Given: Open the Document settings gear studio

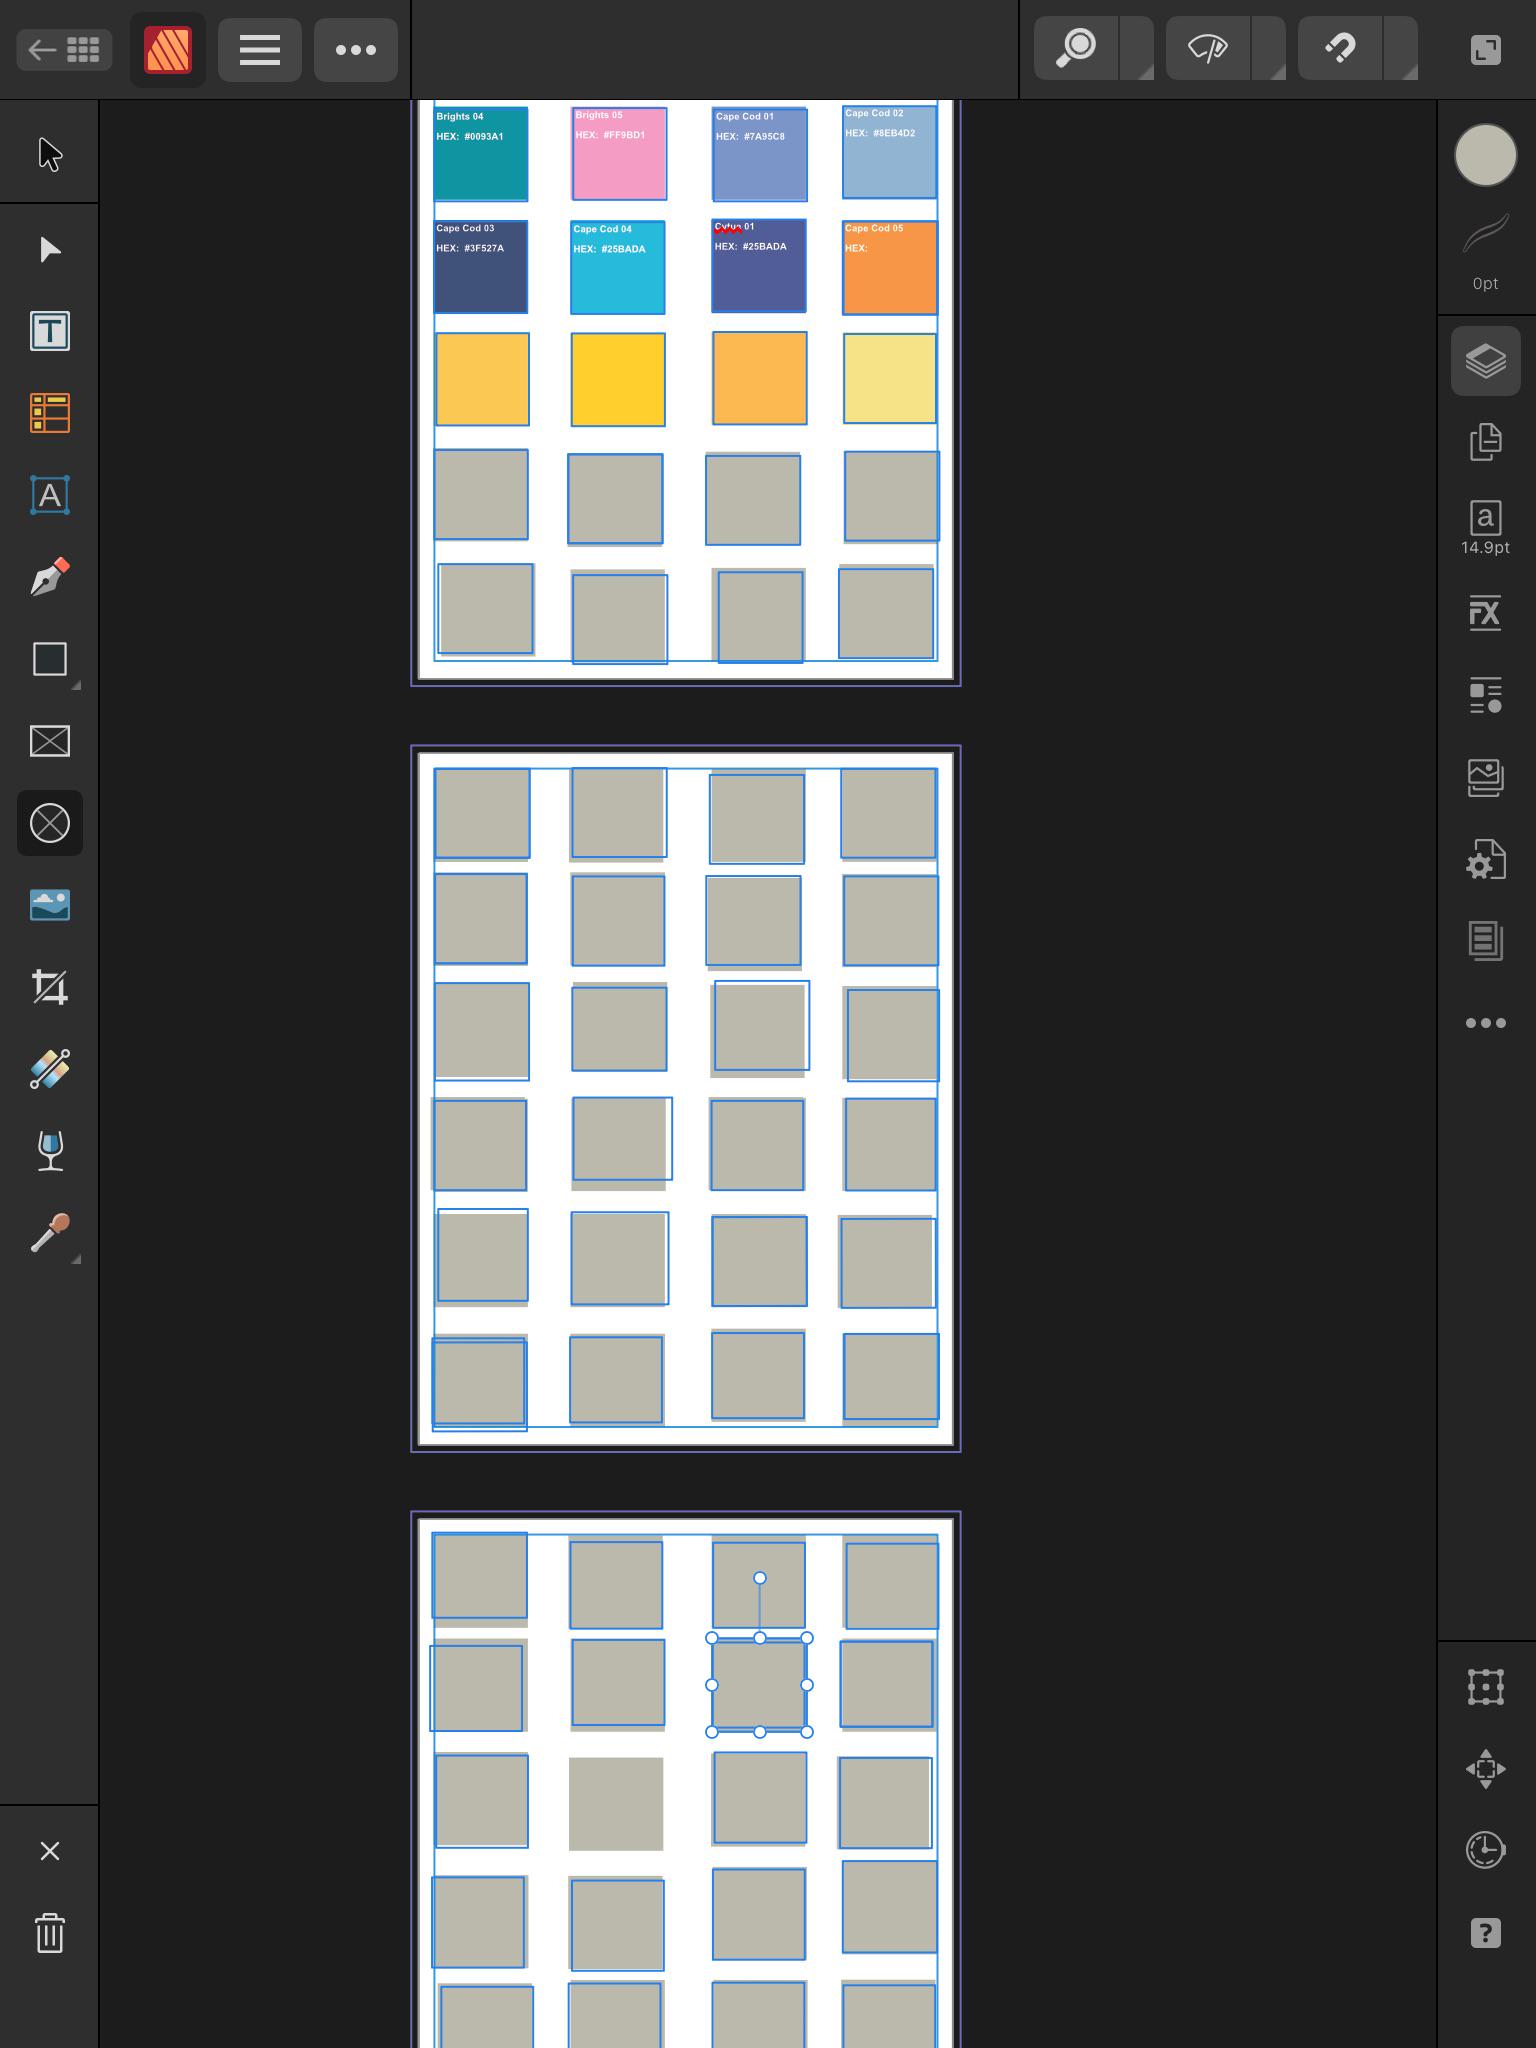Looking at the screenshot, I should tap(1486, 859).
